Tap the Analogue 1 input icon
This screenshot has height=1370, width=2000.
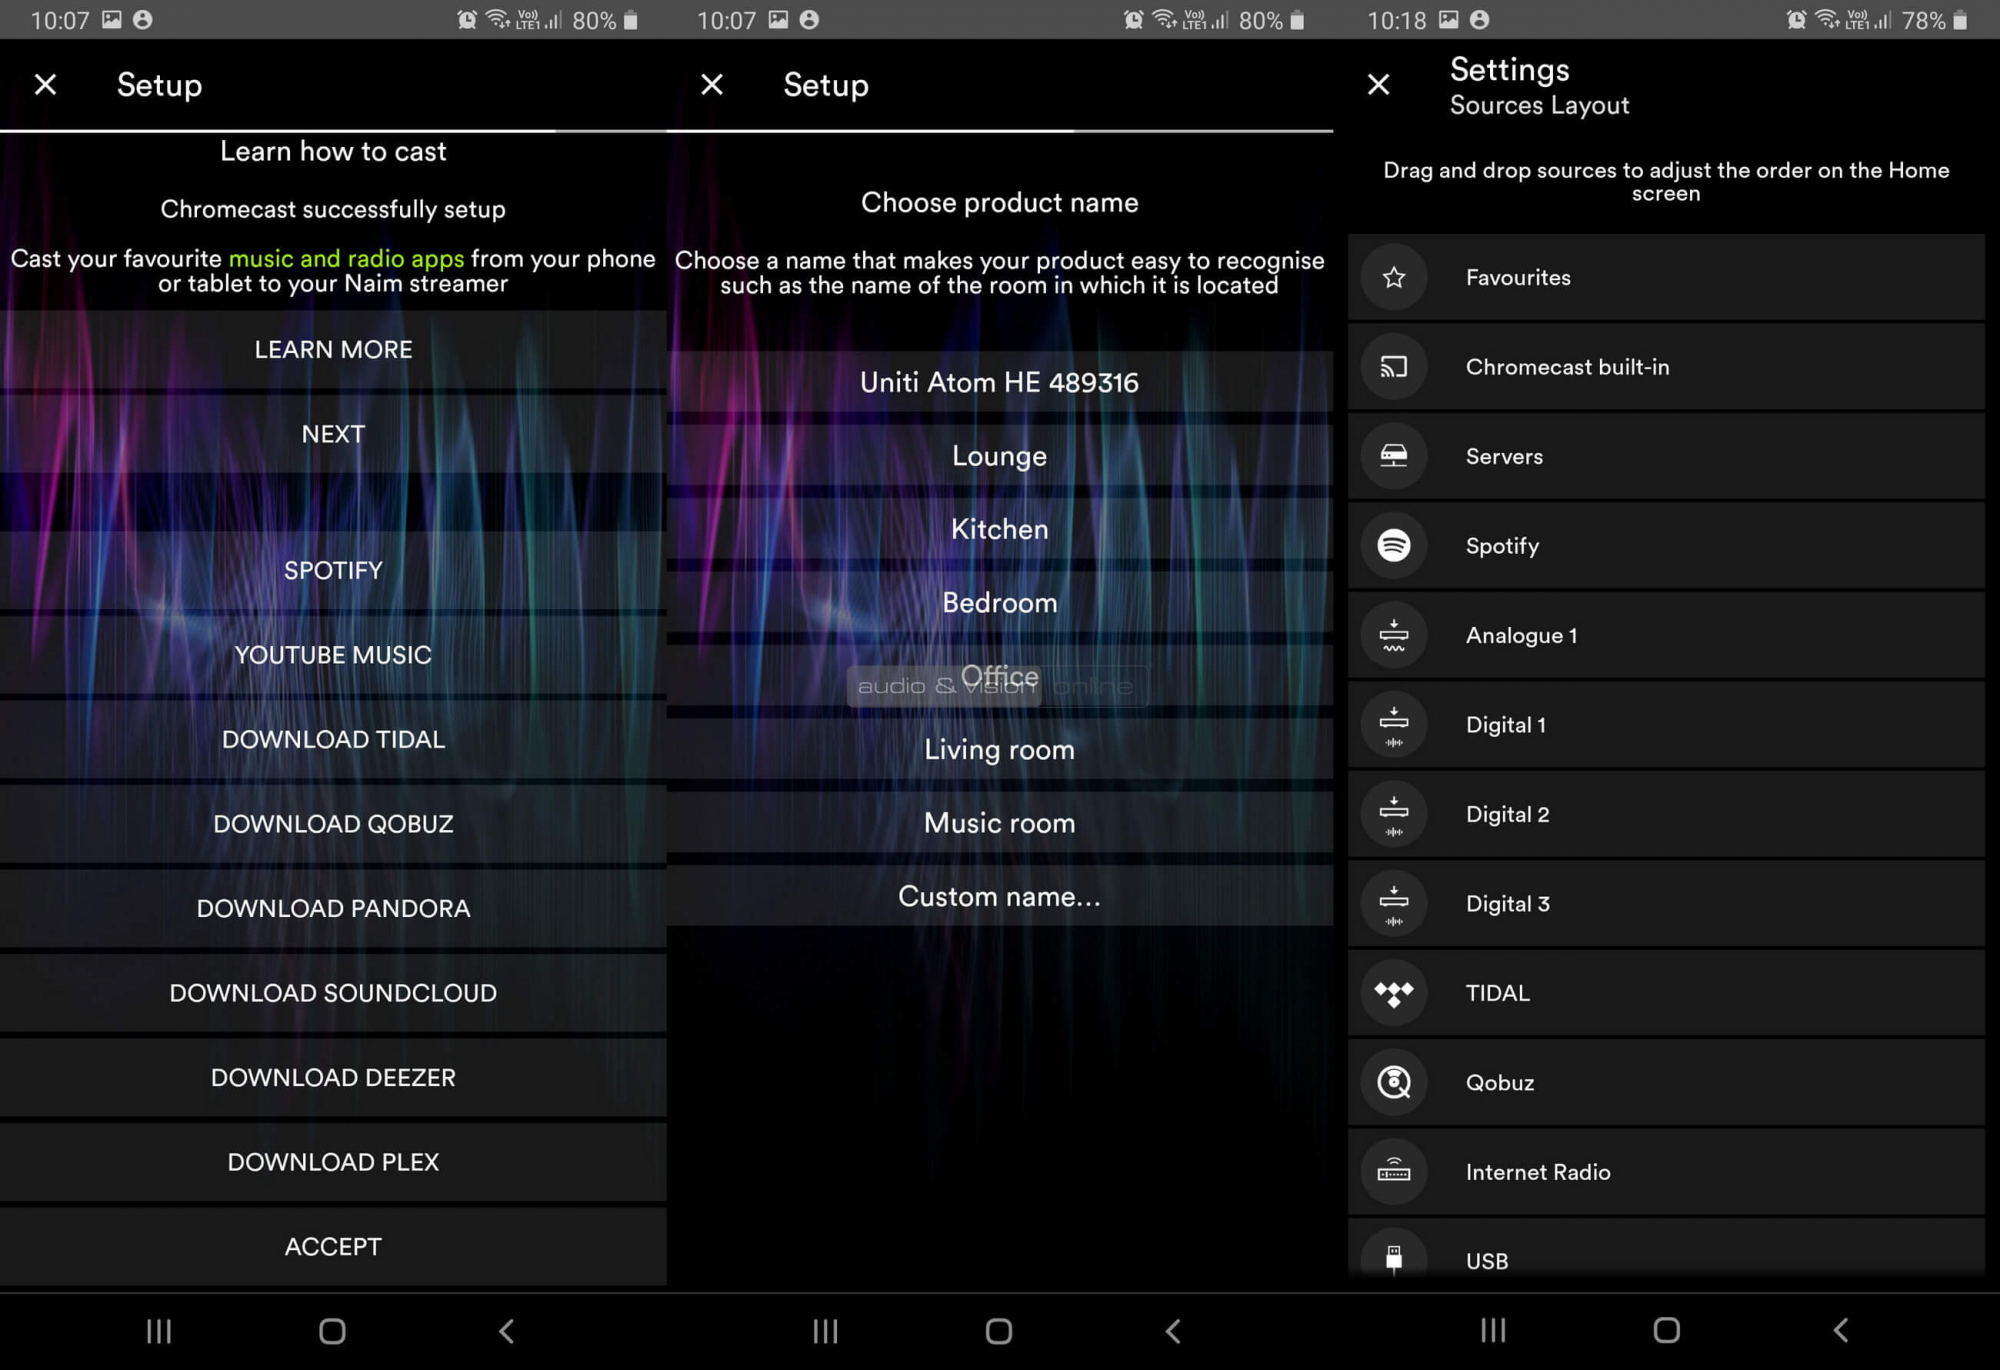point(1394,635)
